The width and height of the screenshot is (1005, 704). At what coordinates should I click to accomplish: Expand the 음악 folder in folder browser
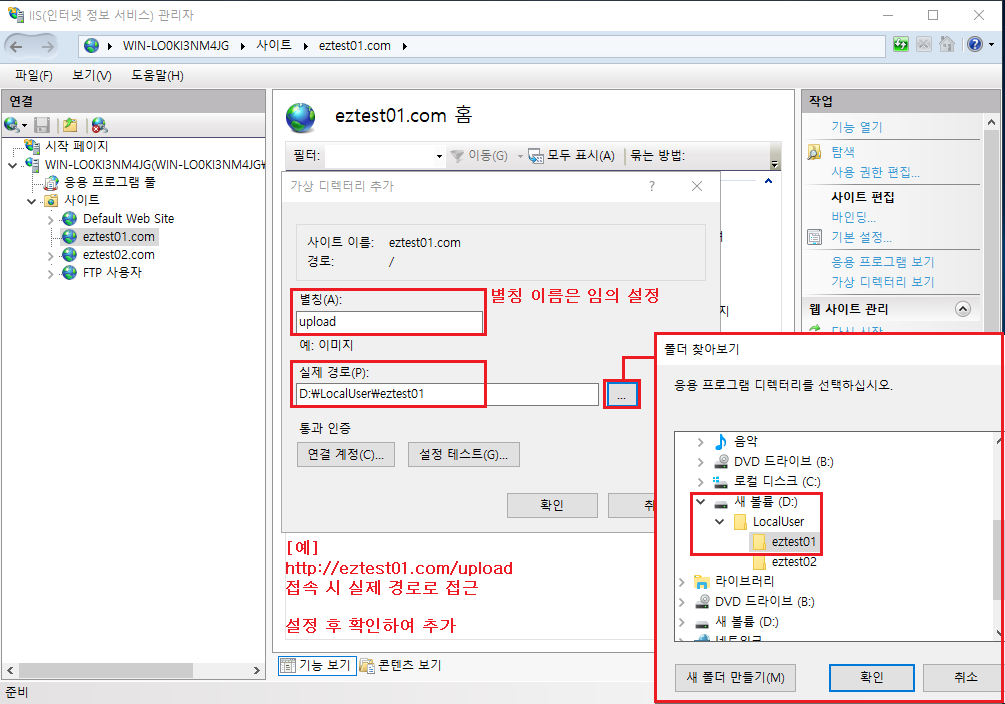coord(701,442)
